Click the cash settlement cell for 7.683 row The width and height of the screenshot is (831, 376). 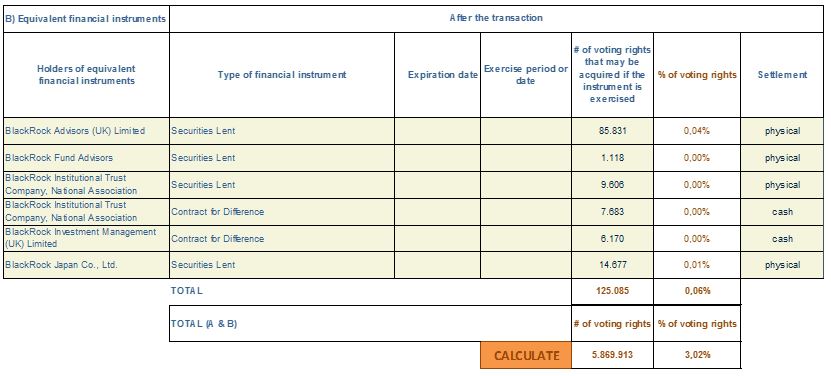coord(782,212)
